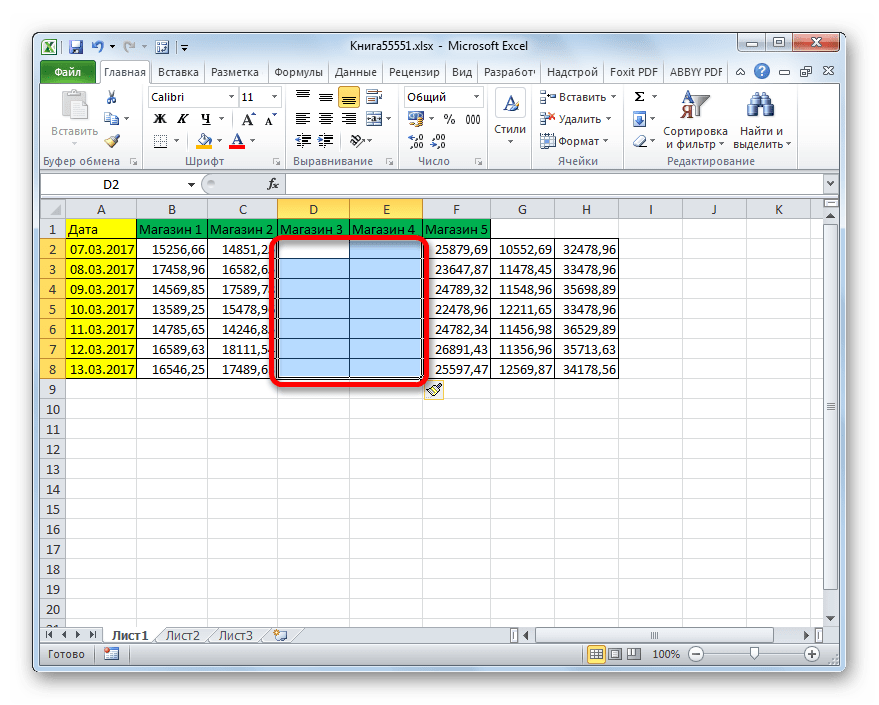The image size is (879, 705).
Task: Zoom in with the plus button
Action: coord(811,654)
